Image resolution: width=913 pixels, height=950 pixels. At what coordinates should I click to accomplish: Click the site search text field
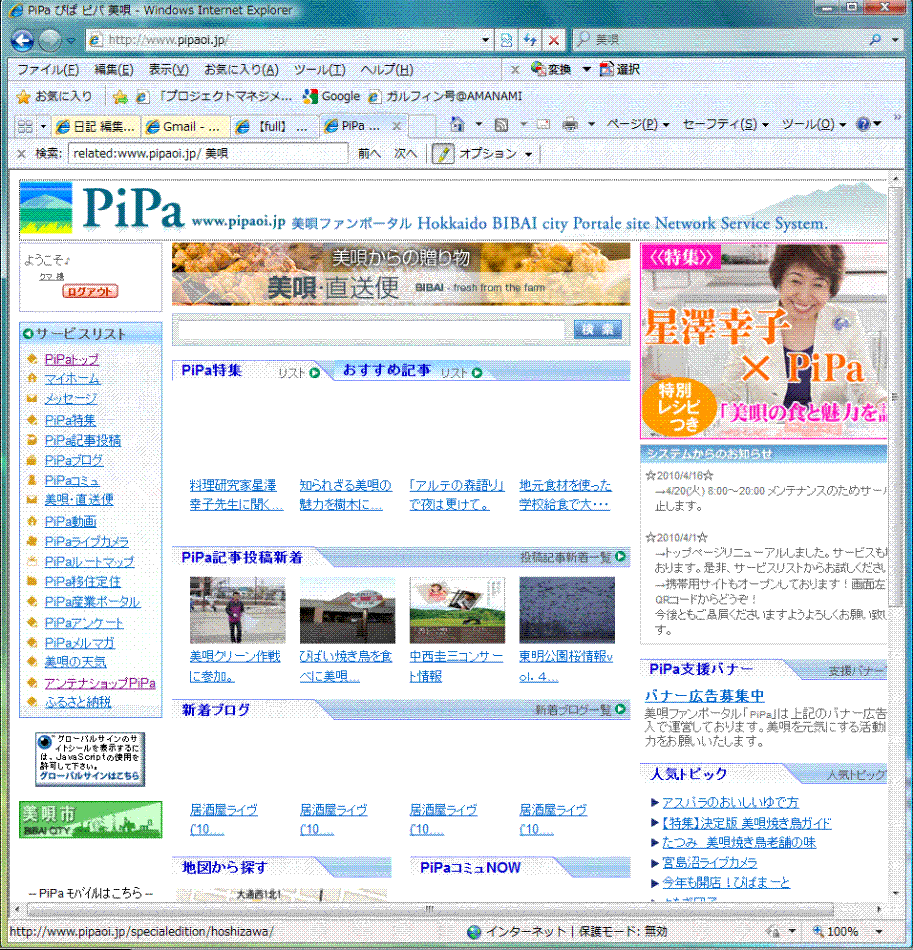tap(372, 330)
